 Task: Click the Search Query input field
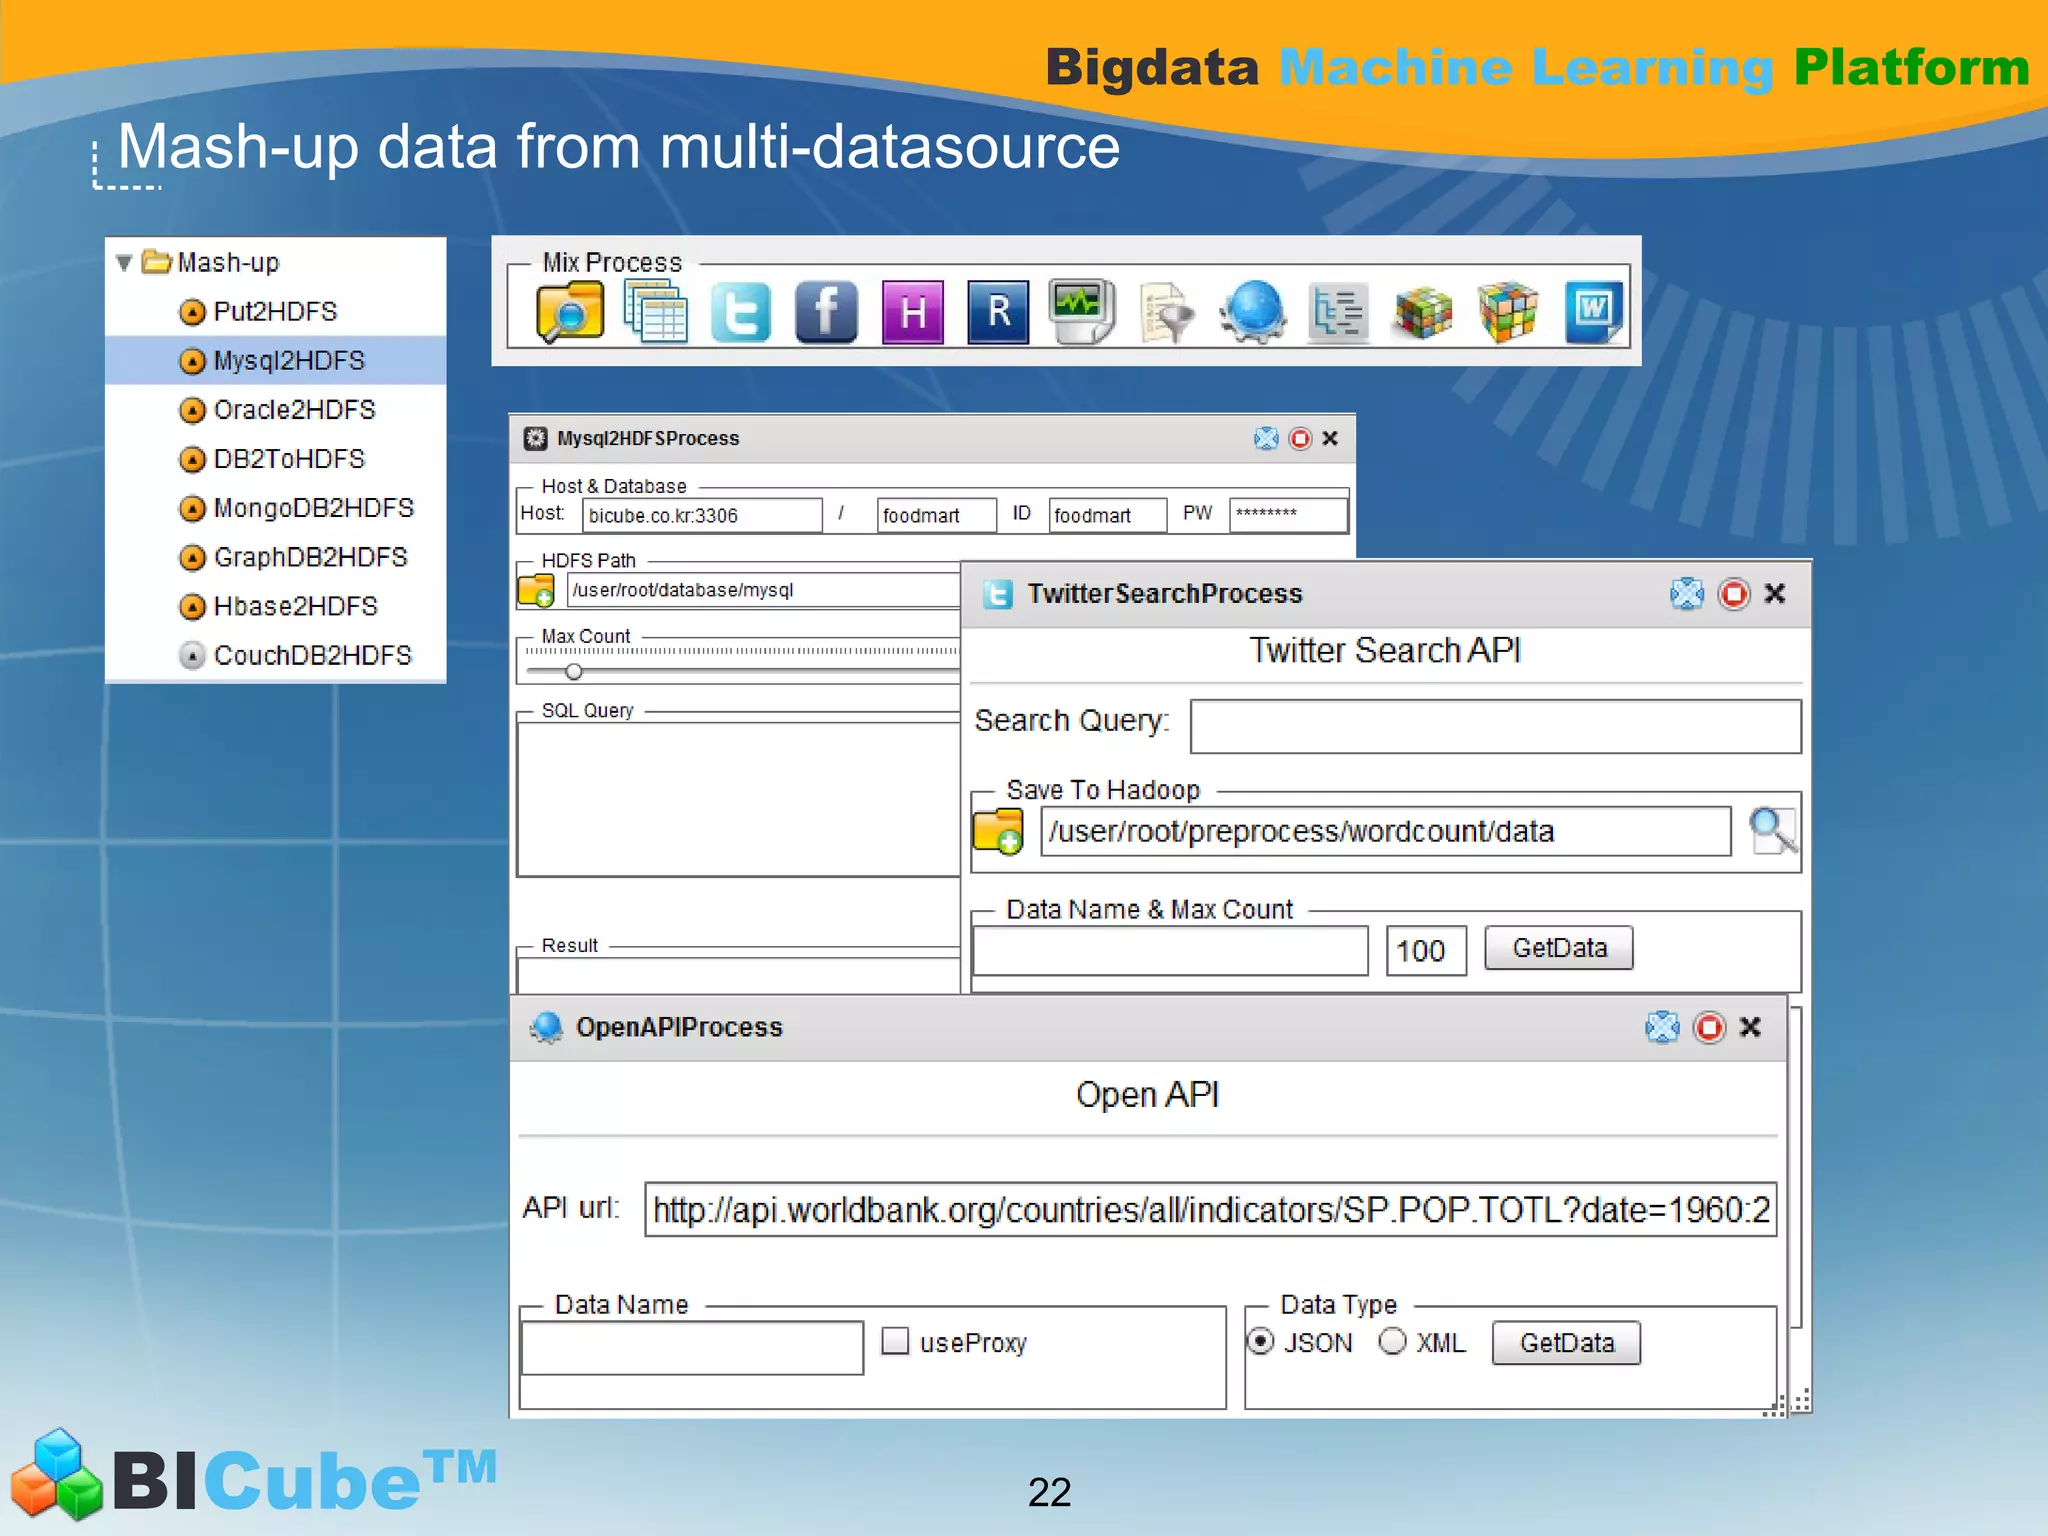[1495, 726]
